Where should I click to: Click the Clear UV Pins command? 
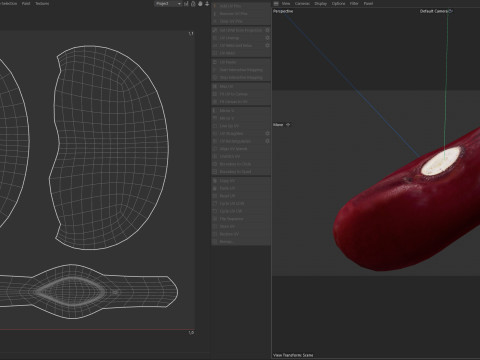click(241, 21)
